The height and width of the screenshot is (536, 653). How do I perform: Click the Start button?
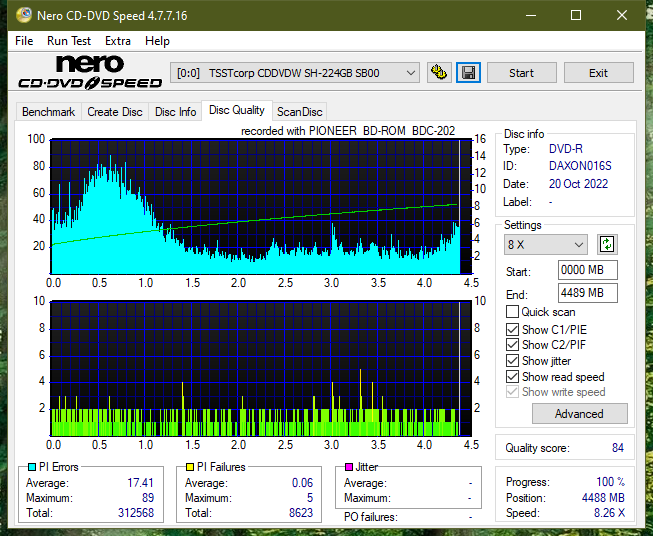coord(521,73)
